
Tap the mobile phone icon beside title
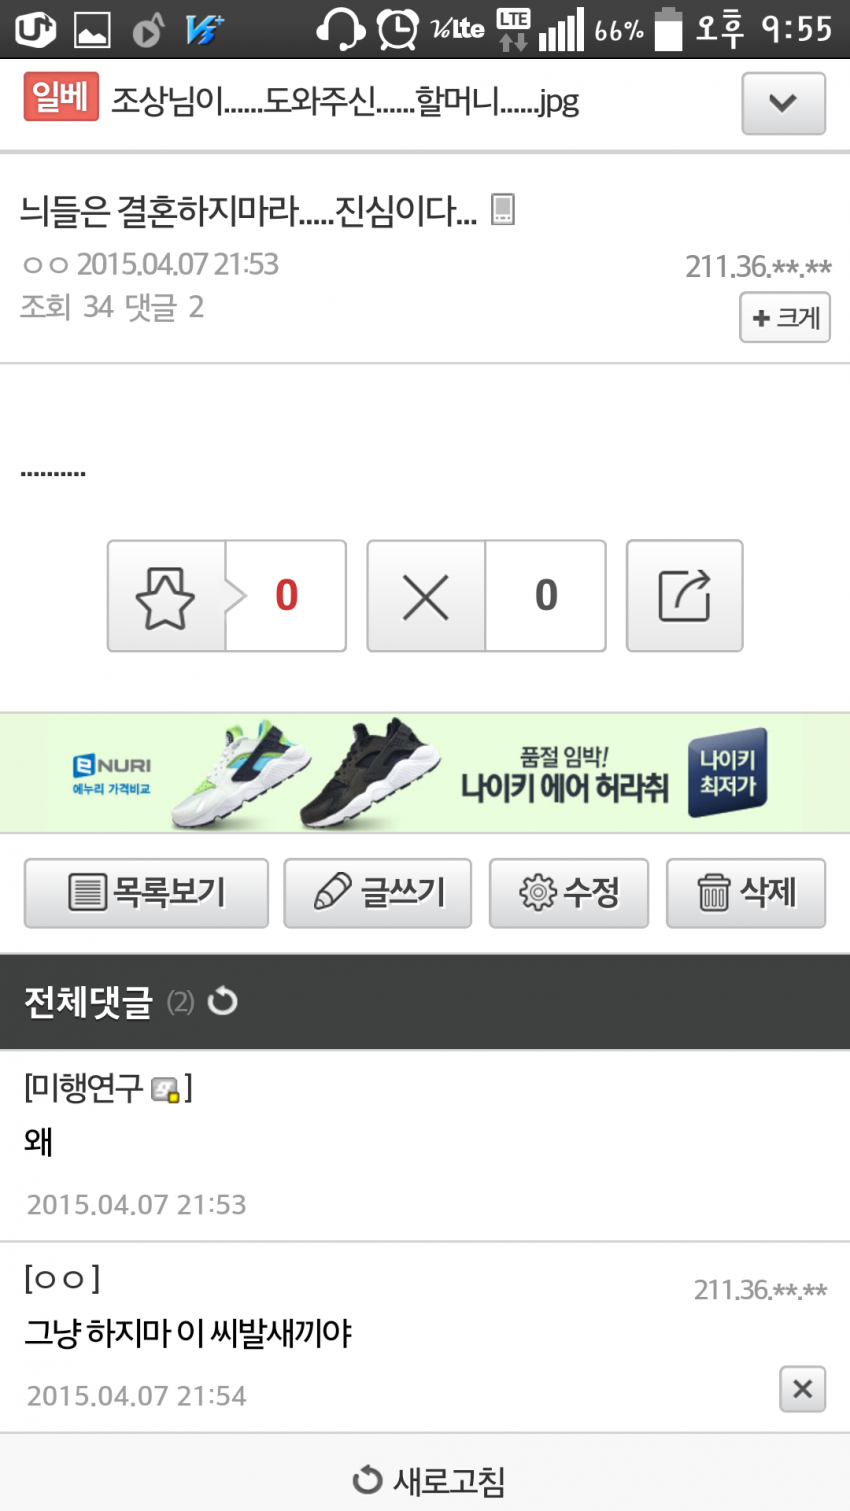click(x=503, y=209)
